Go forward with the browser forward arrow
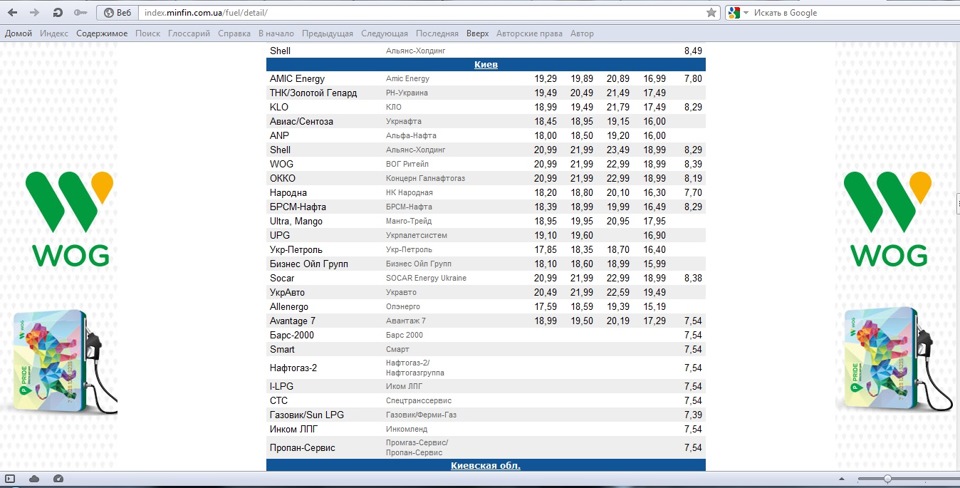Image resolution: width=960 pixels, height=488 pixels. (34, 12)
